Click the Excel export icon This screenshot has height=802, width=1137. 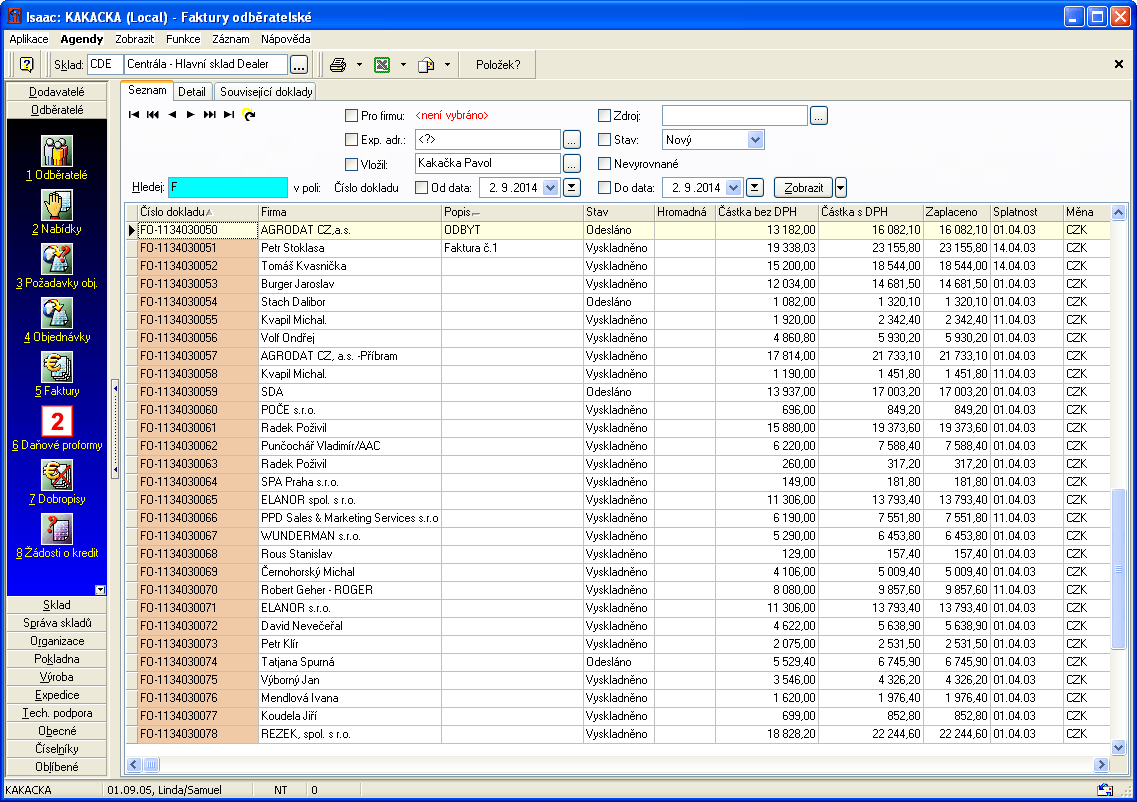(x=381, y=65)
